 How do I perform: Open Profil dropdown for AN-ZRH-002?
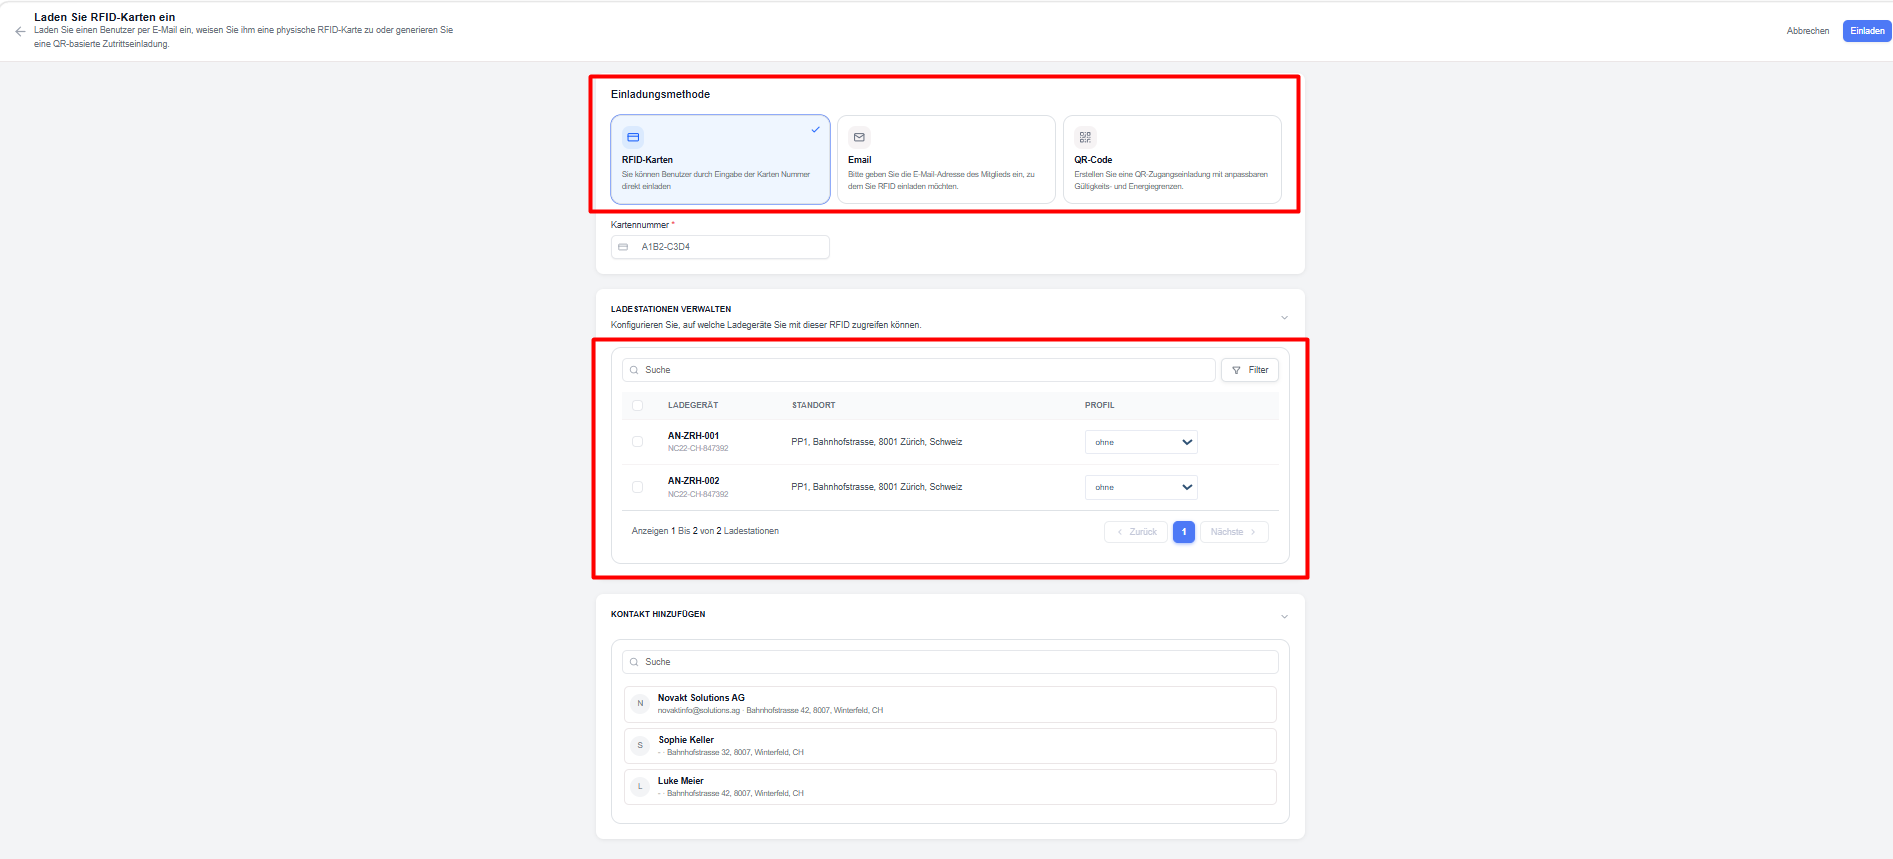pyautogui.click(x=1141, y=487)
